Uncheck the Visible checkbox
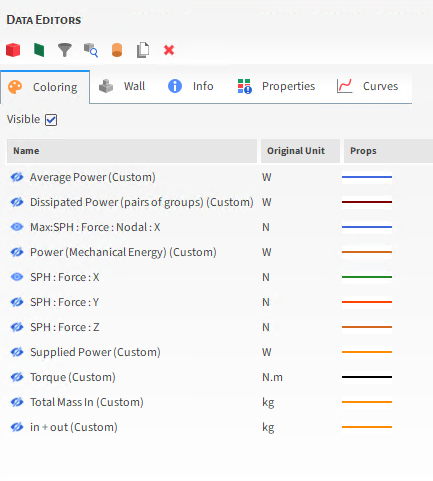This screenshot has width=433, height=481. (51, 120)
